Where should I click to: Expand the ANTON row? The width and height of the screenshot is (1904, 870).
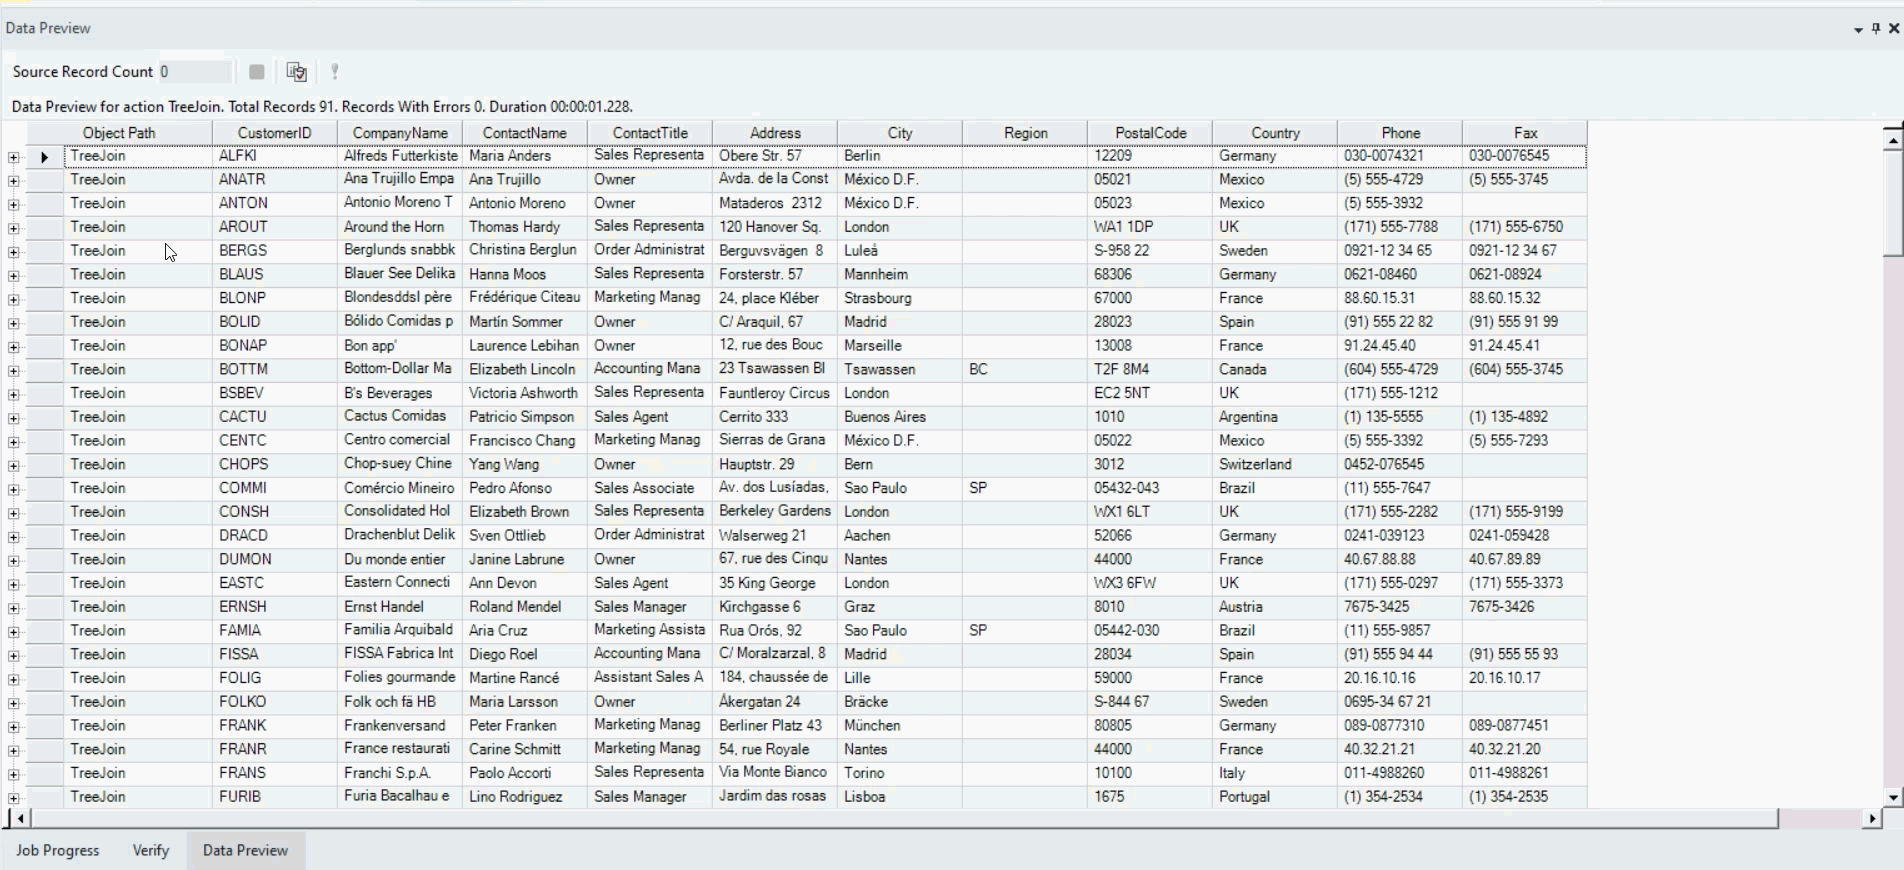13,205
